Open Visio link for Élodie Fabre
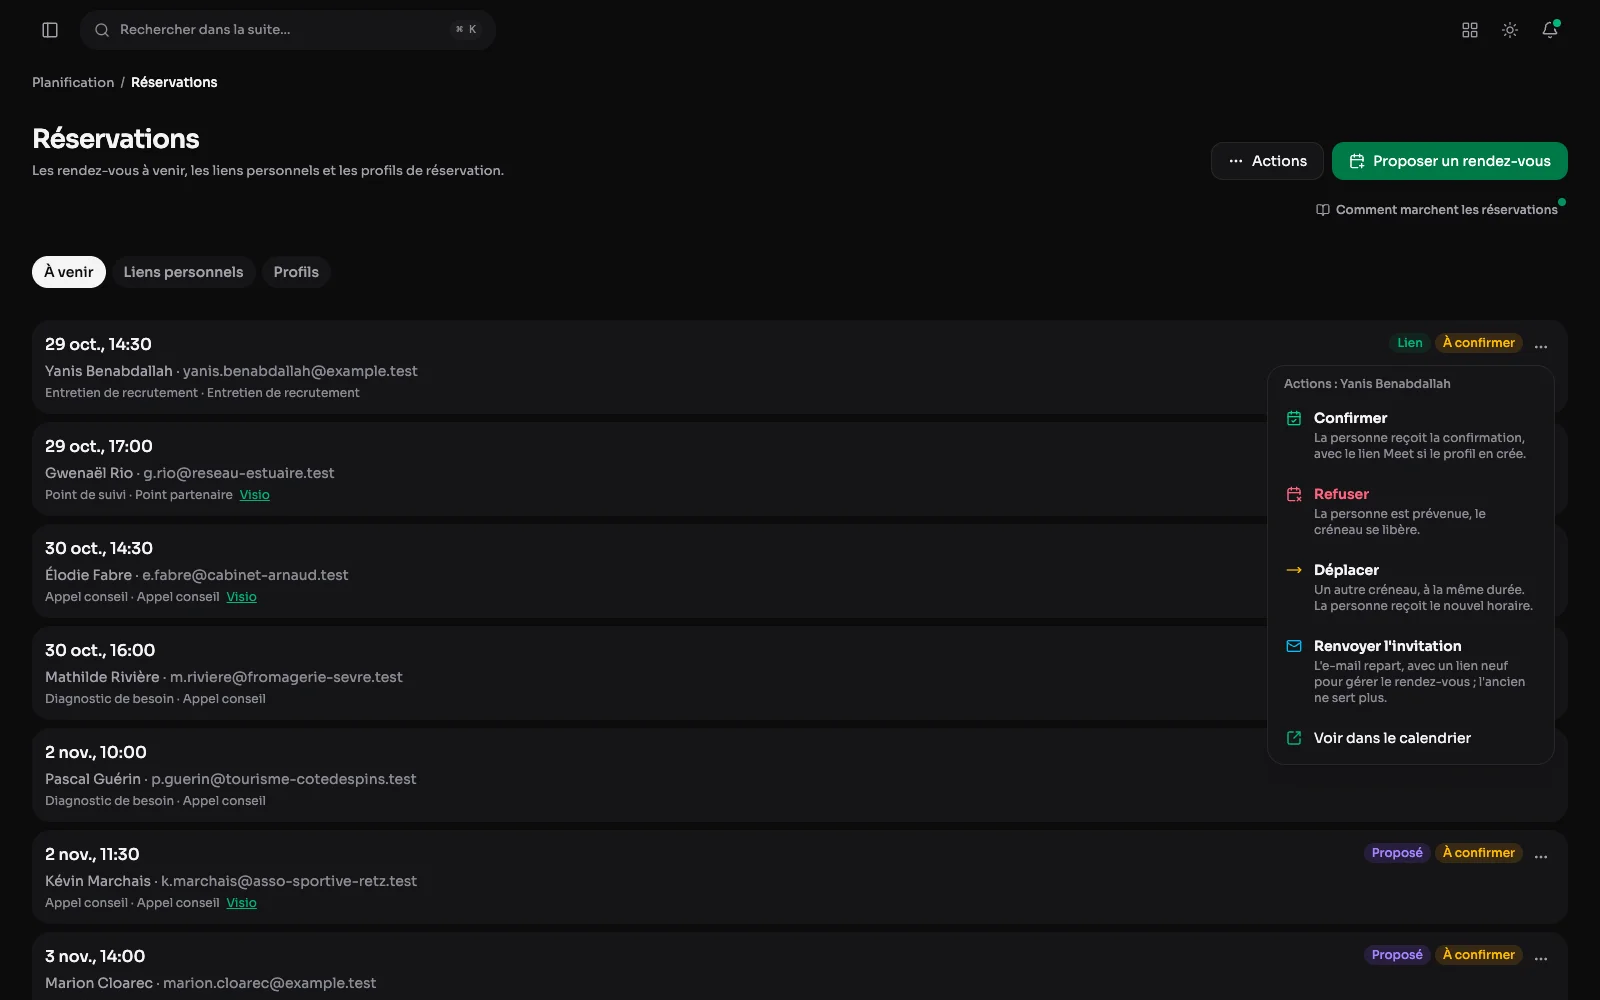Viewport: 1600px width, 1000px height. (241, 597)
